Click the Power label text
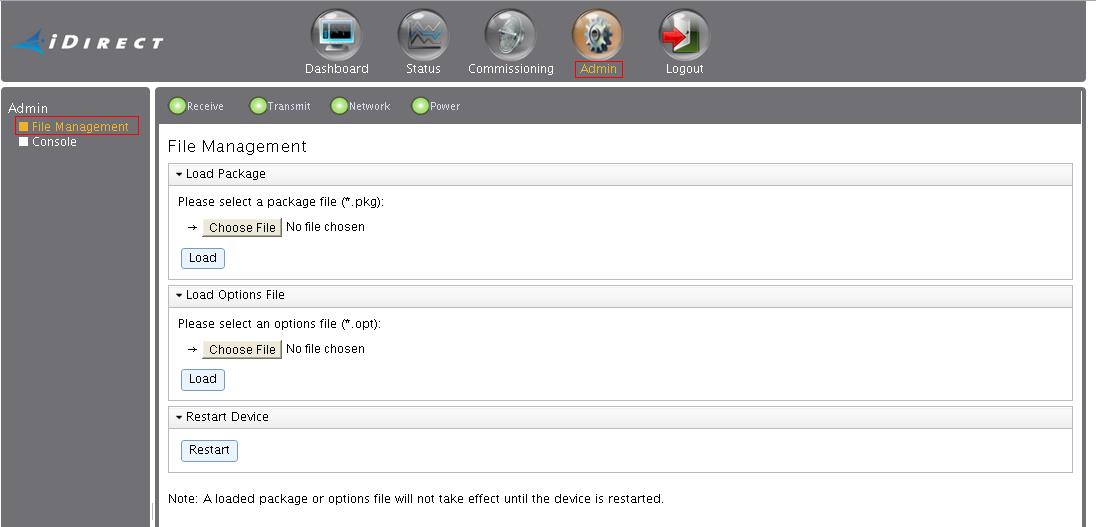The image size is (1096, 527). 445,106
